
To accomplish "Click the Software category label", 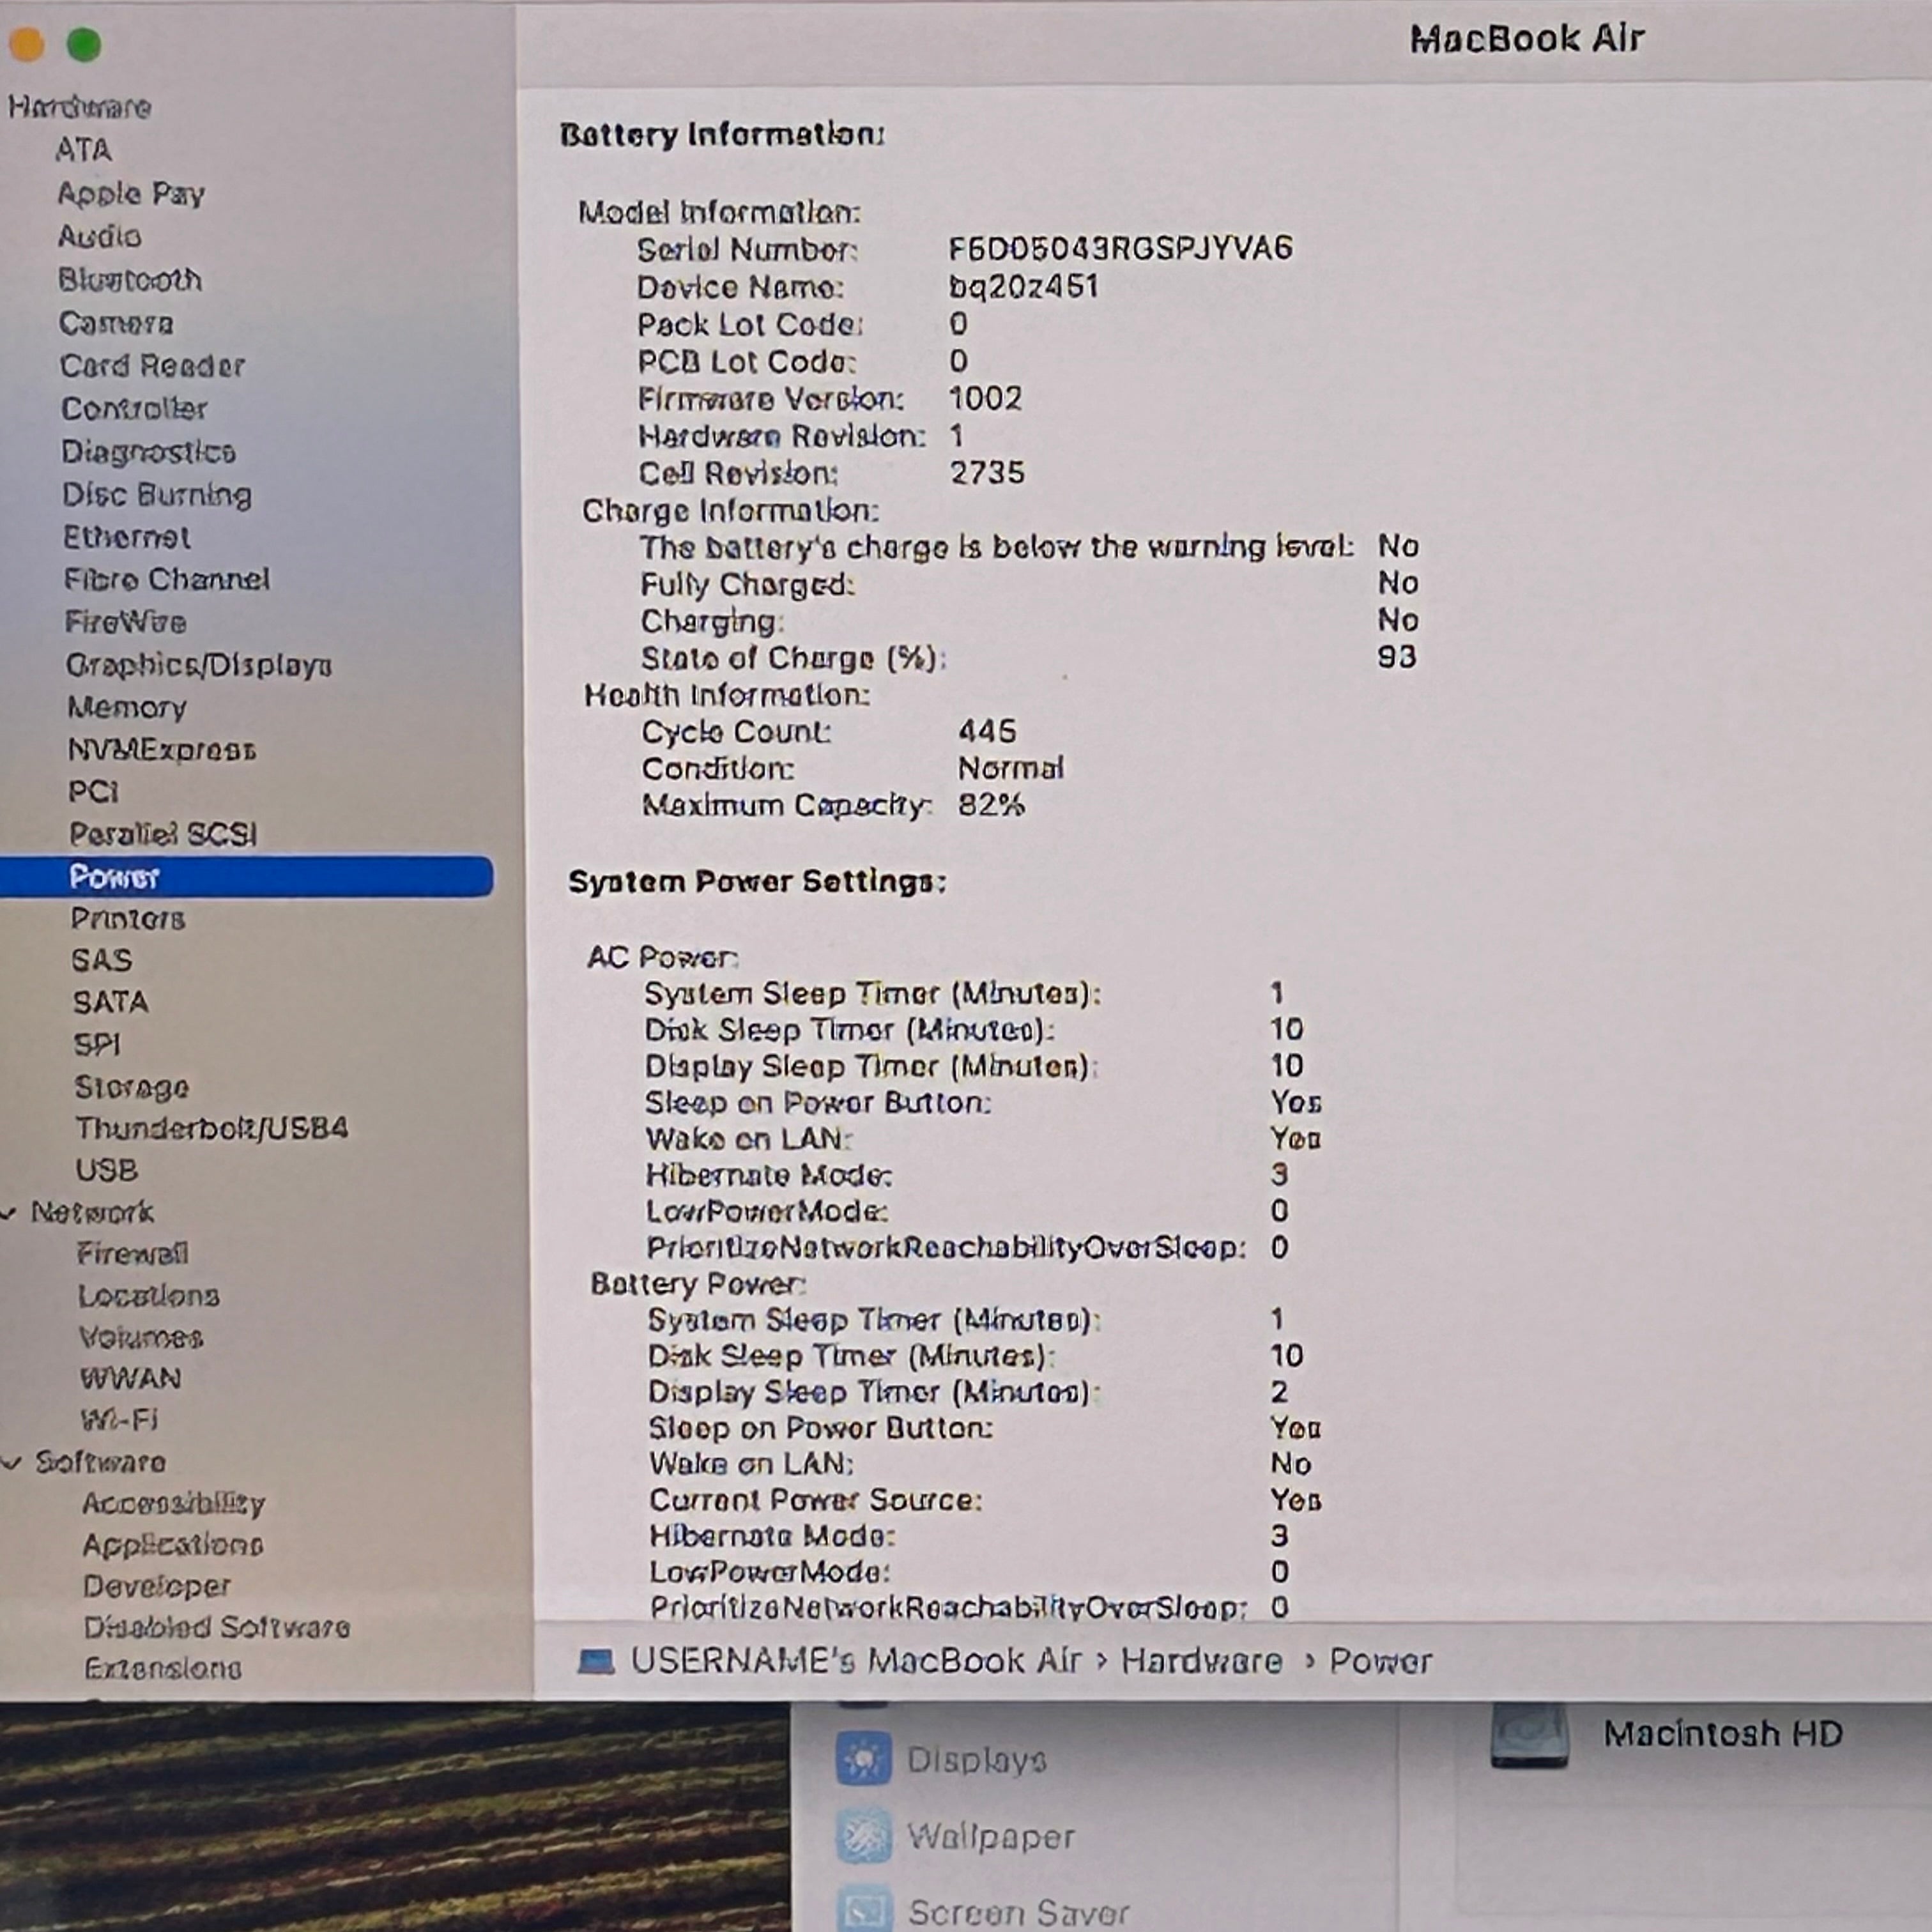I will coord(100,1462).
